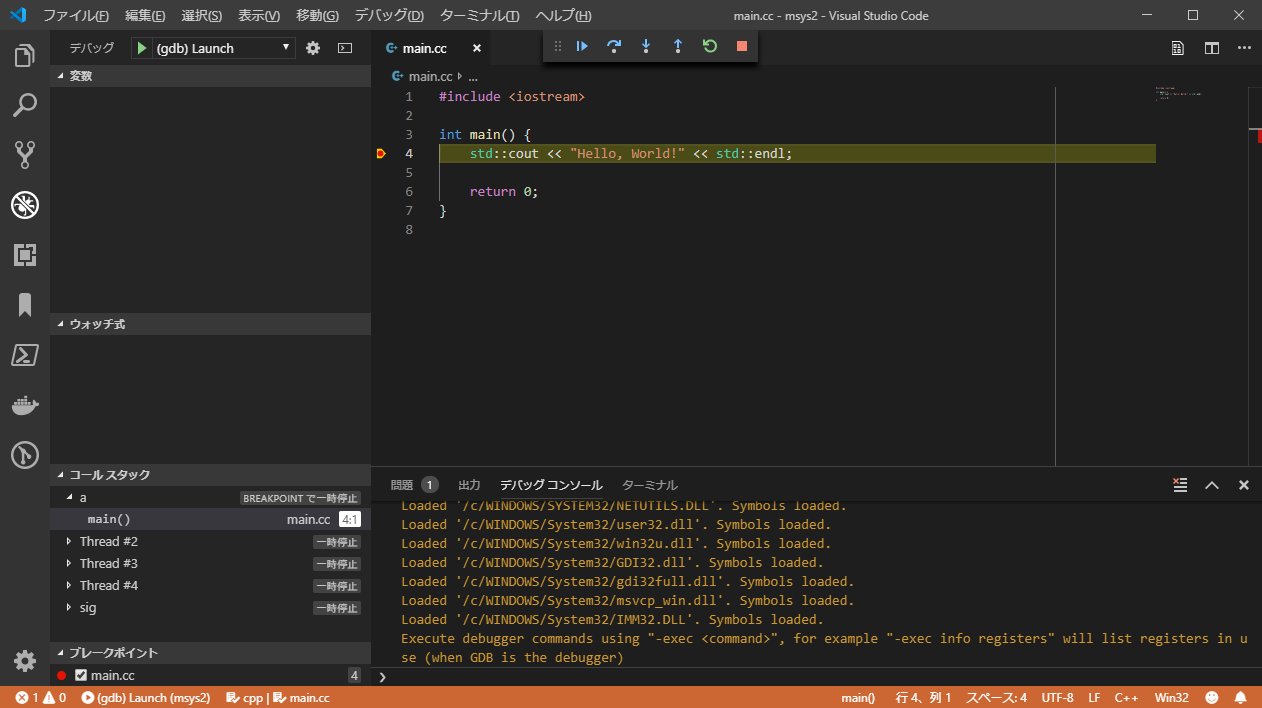Image resolution: width=1262 pixels, height=708 pixels.
Task: Close the main.cc editor tab
Action: (x=477, y=48)
